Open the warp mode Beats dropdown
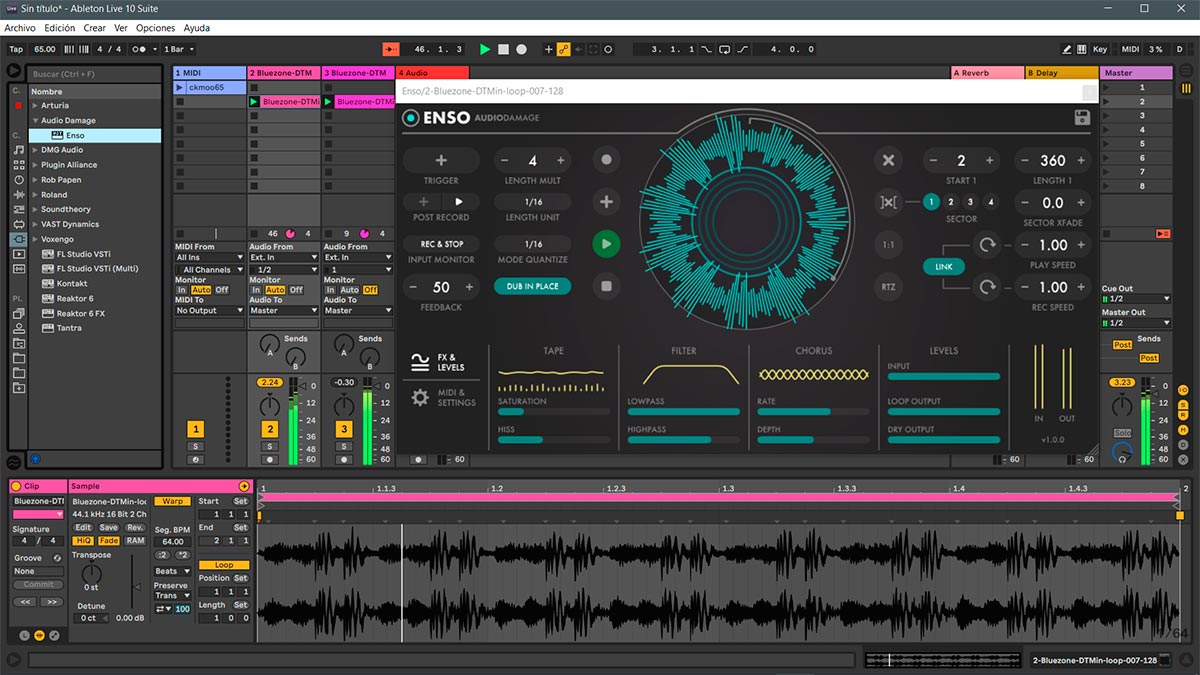The image size is (1200, 675). pyautogui.click(x=172, y=572)
